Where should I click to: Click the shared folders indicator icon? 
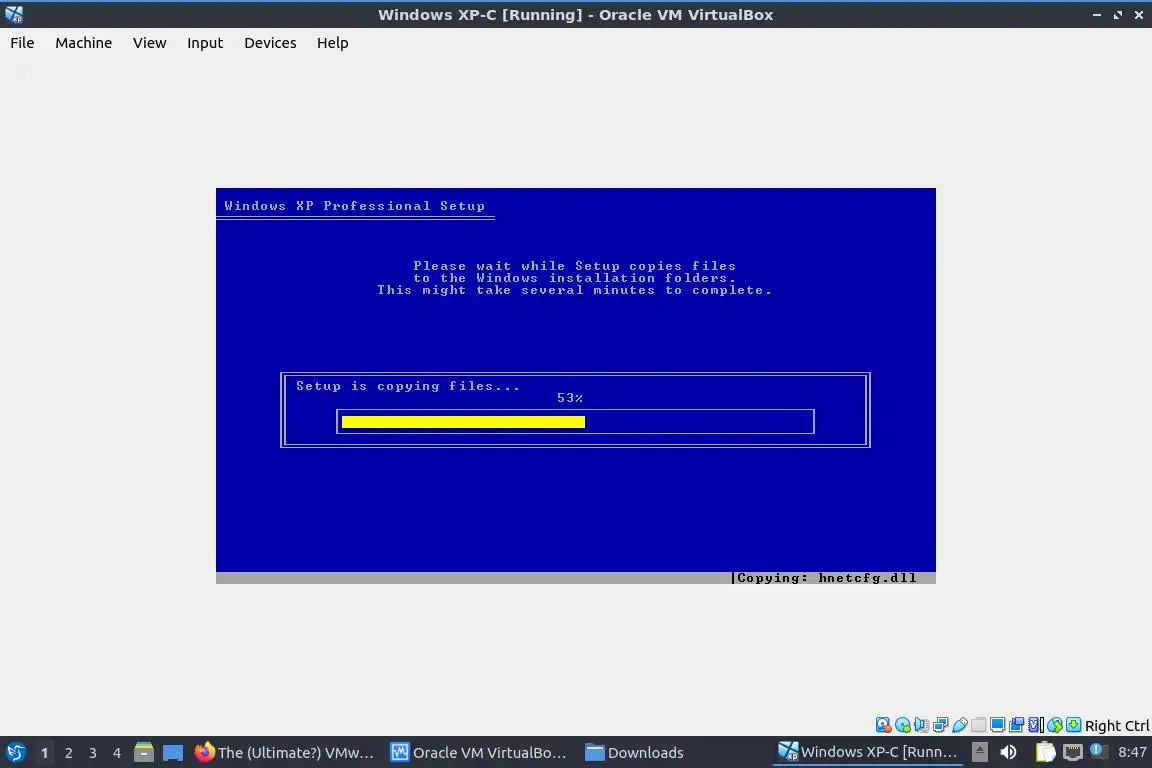979,725
